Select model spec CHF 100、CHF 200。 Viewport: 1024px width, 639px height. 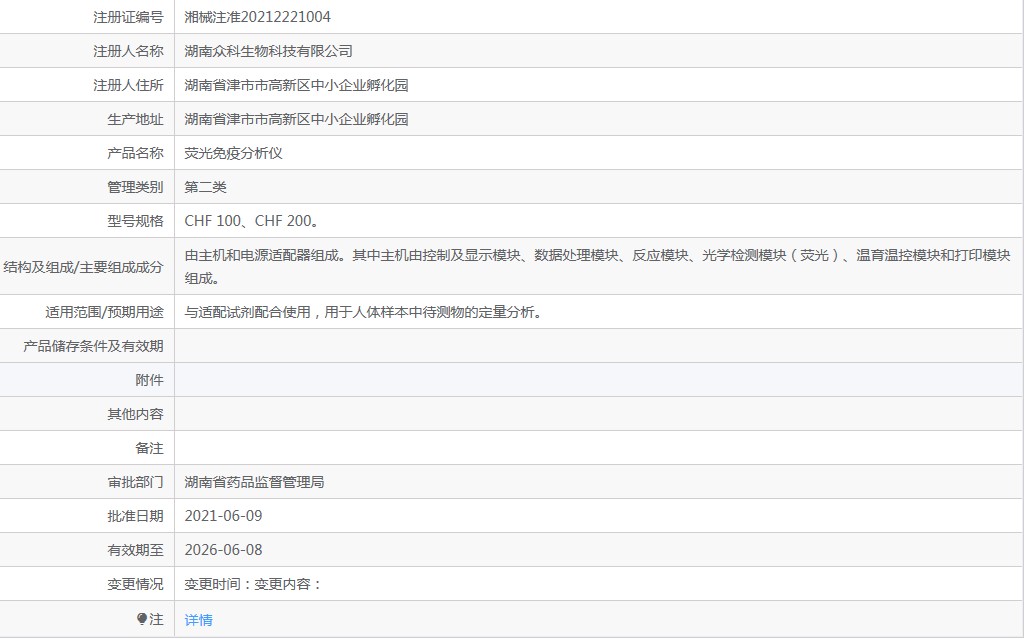point(253,221)
